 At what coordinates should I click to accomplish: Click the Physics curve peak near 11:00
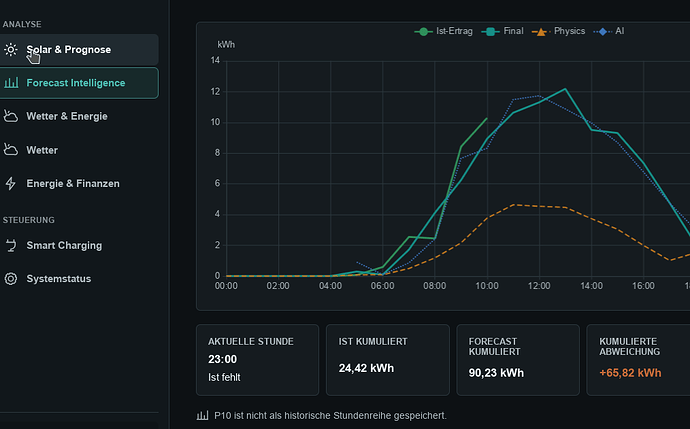pyautogui.click(x=514, y=205)
